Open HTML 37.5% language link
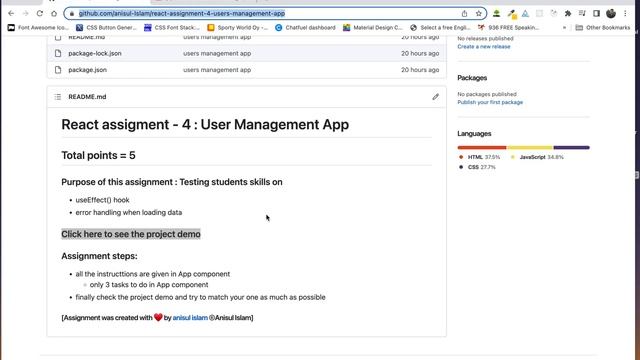The height and width of the screenshot is (360, 640). click(x=479, y=157)
